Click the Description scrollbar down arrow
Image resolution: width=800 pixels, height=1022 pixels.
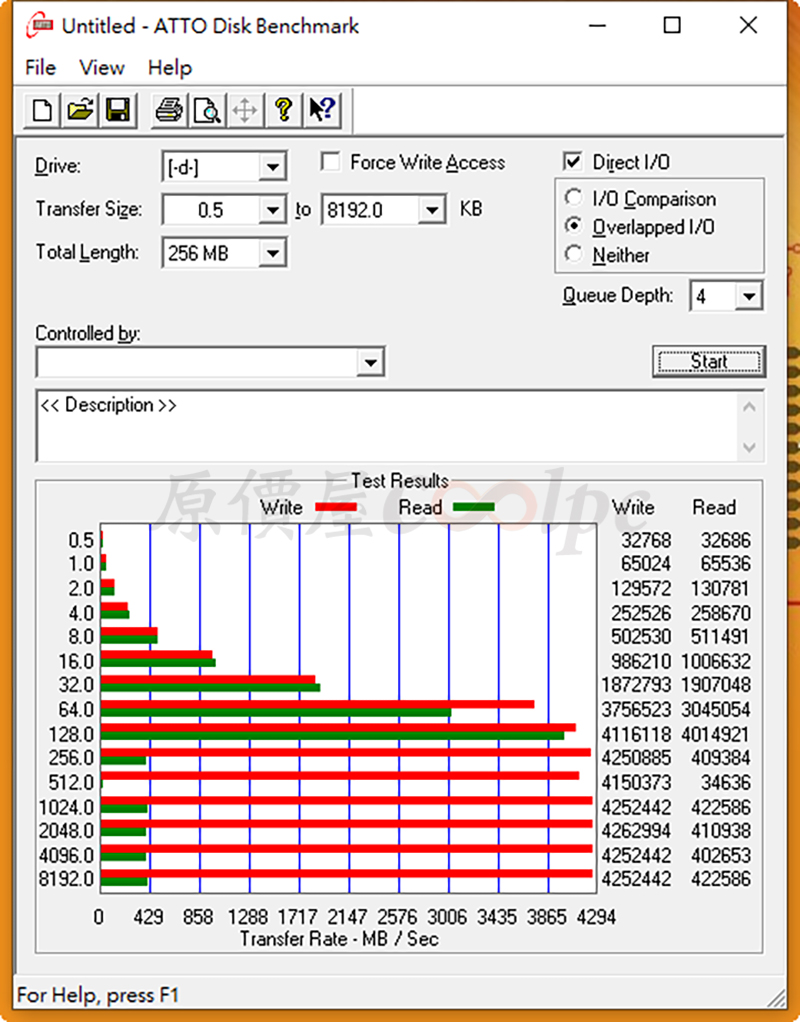750,447
